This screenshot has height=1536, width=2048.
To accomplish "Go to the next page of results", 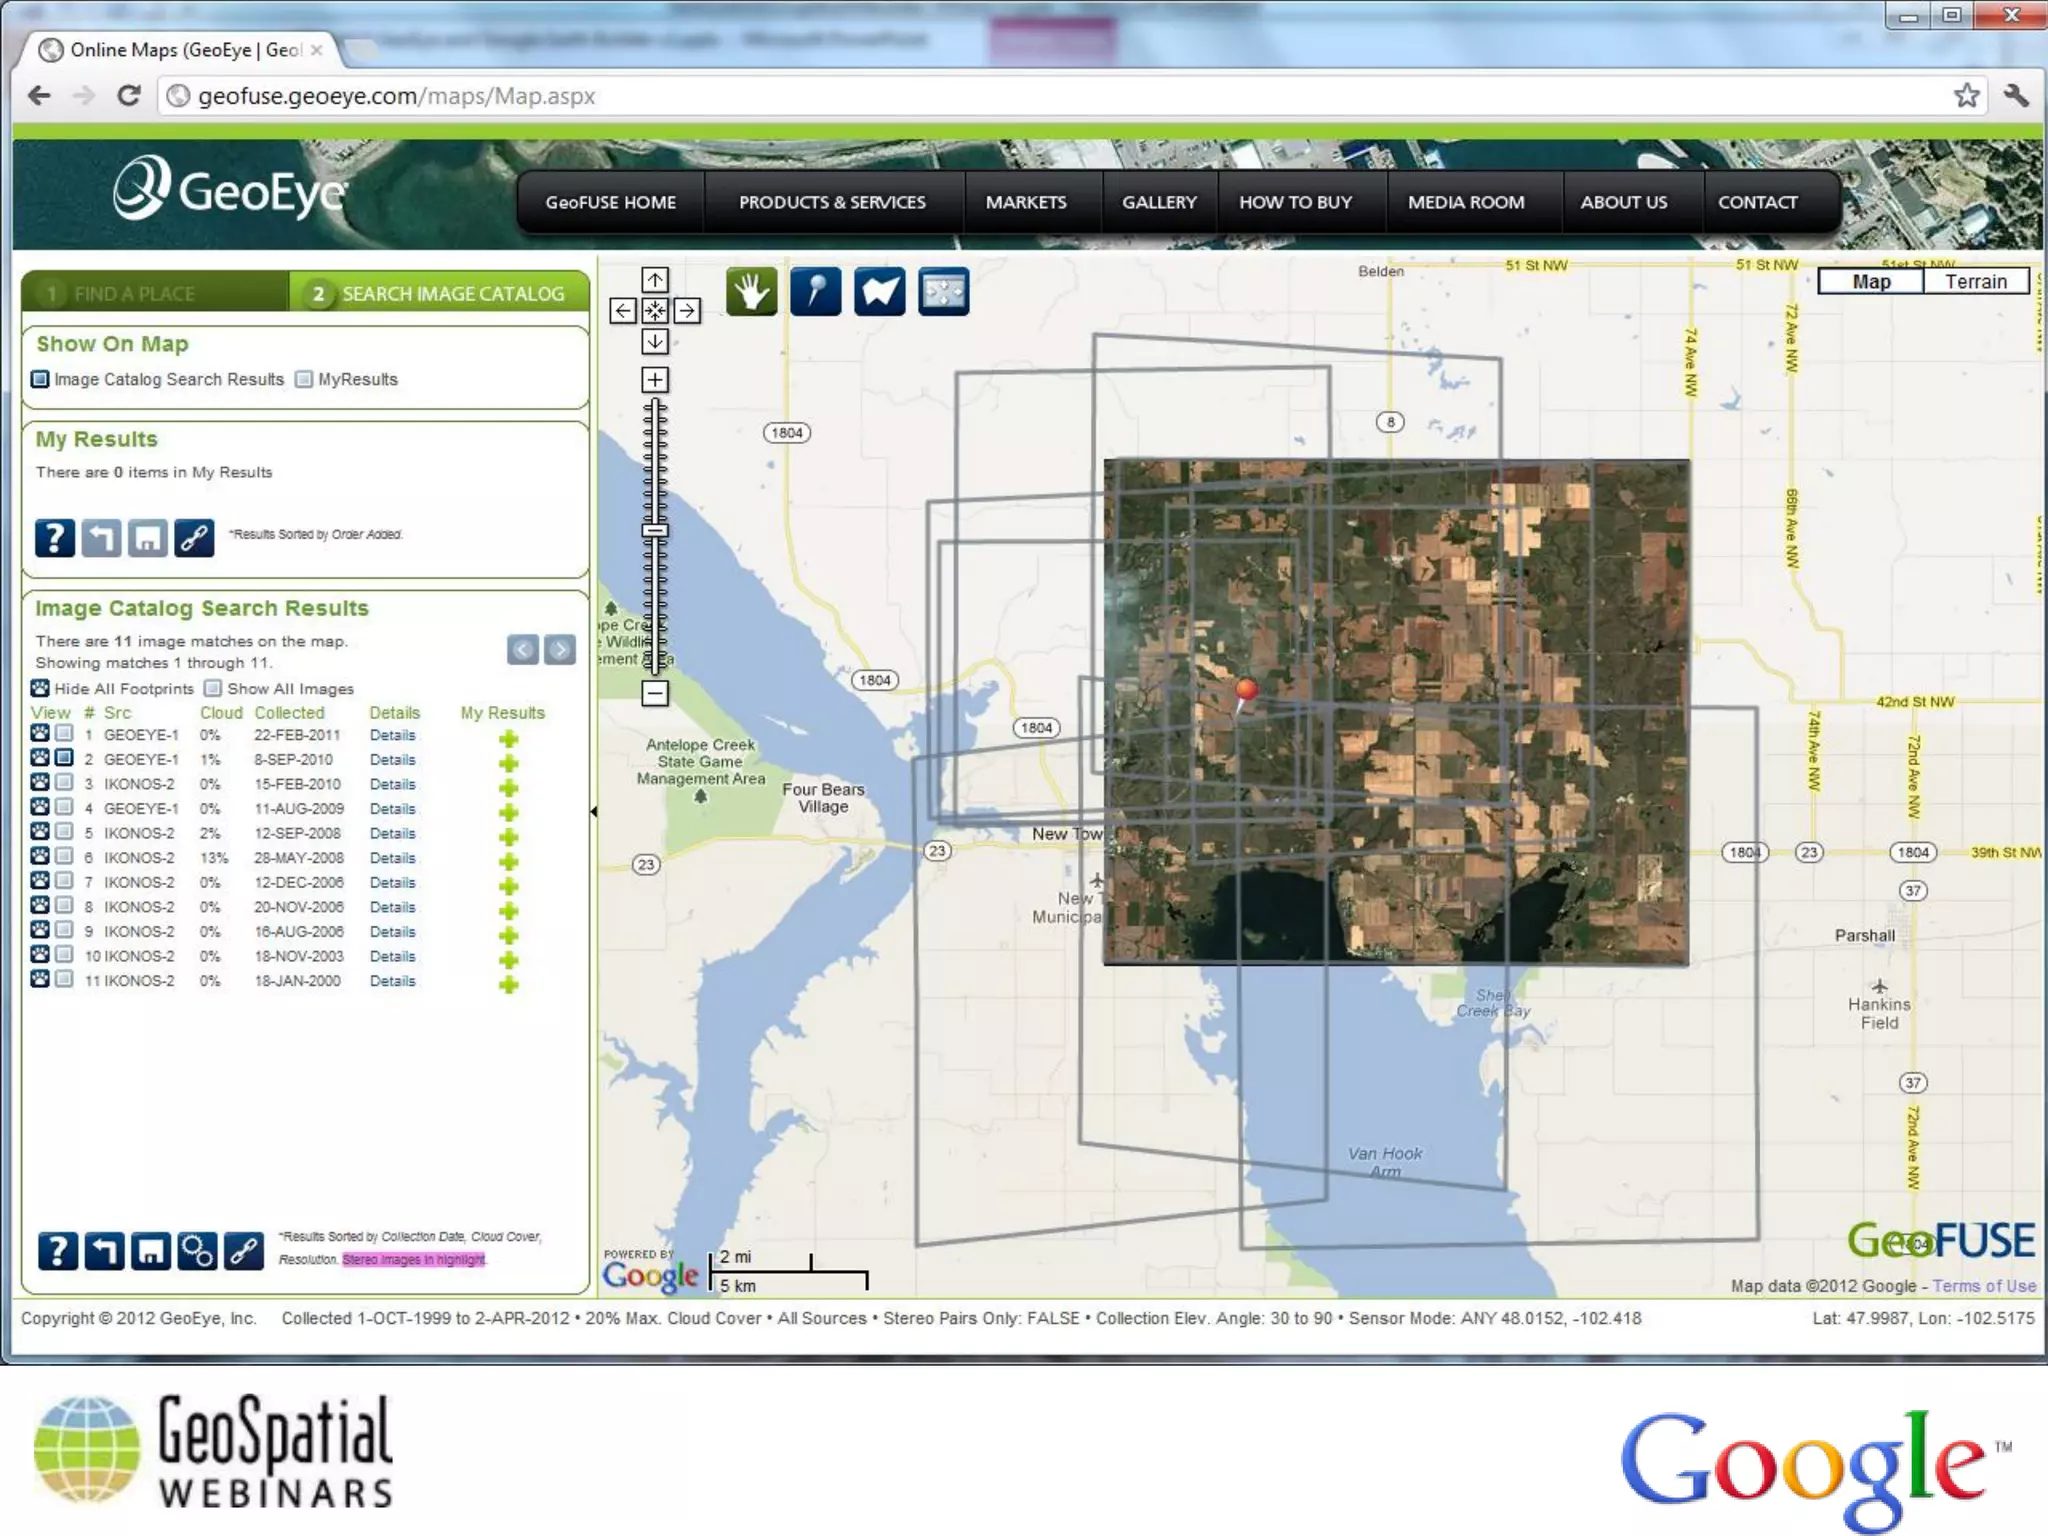I will coord(560,650).
